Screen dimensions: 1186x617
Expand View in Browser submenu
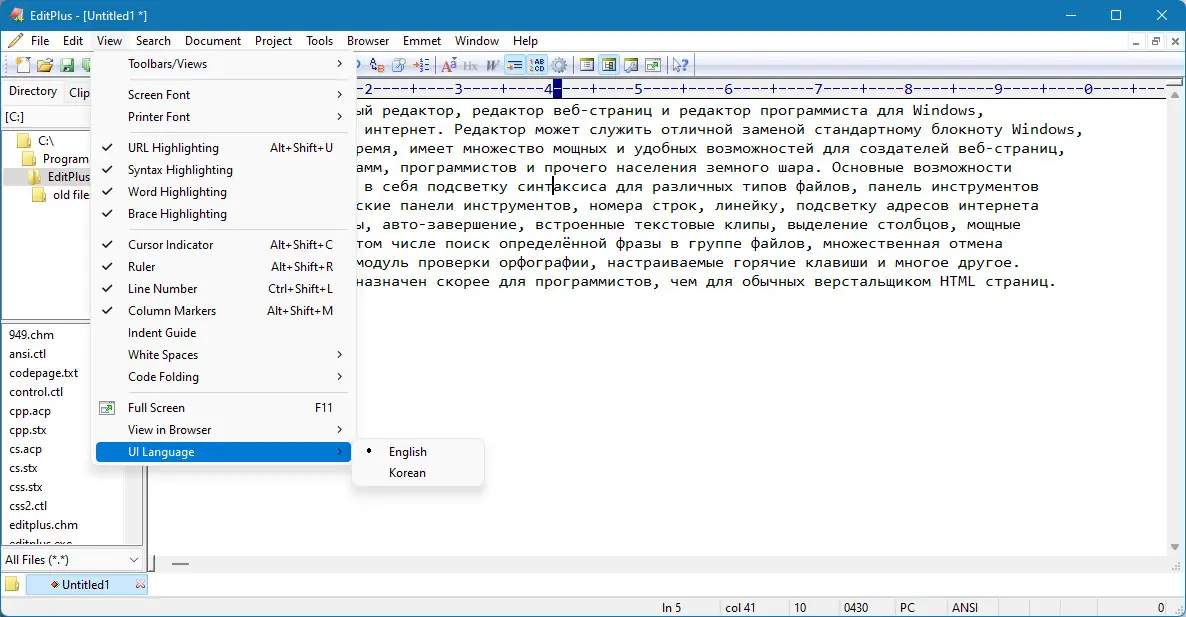click(x=223, y=430)
